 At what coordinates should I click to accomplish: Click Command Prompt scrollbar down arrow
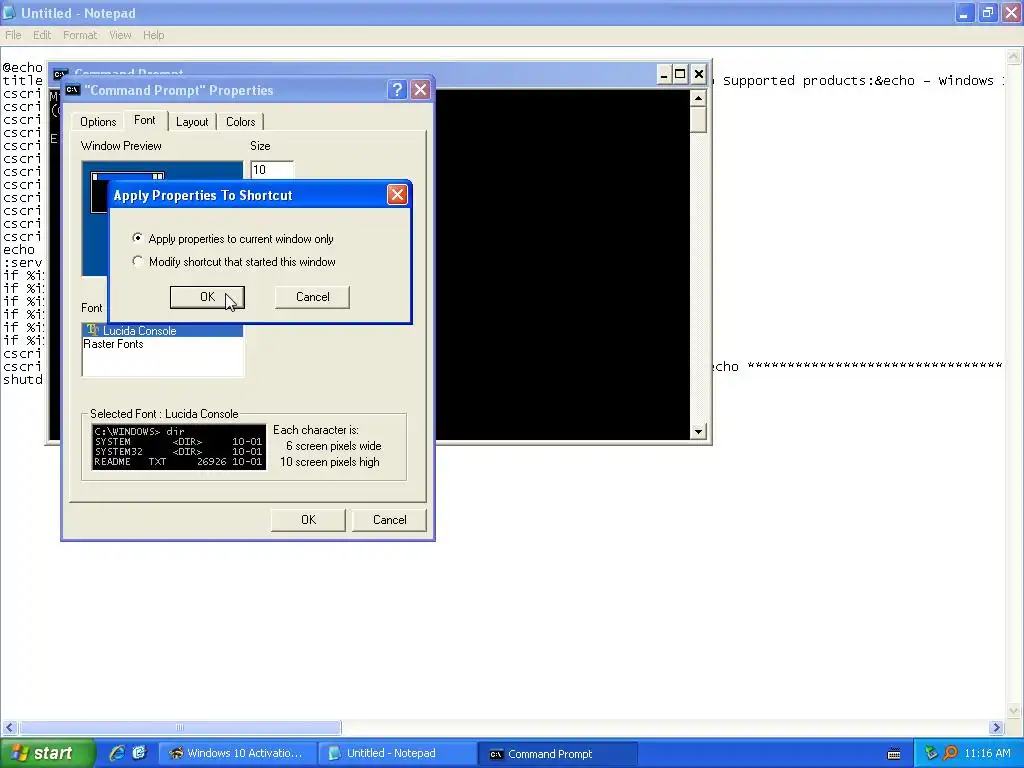point(698,431)
